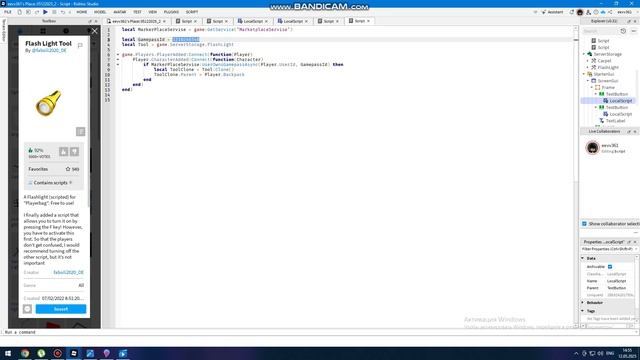Click the Explorer search field
This screenshot has width=640, height=360.
coord(600,31)
